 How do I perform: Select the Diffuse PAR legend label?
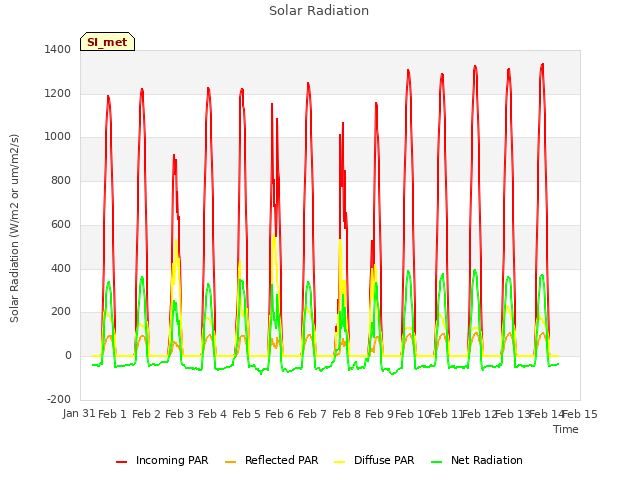pos(384,460)
